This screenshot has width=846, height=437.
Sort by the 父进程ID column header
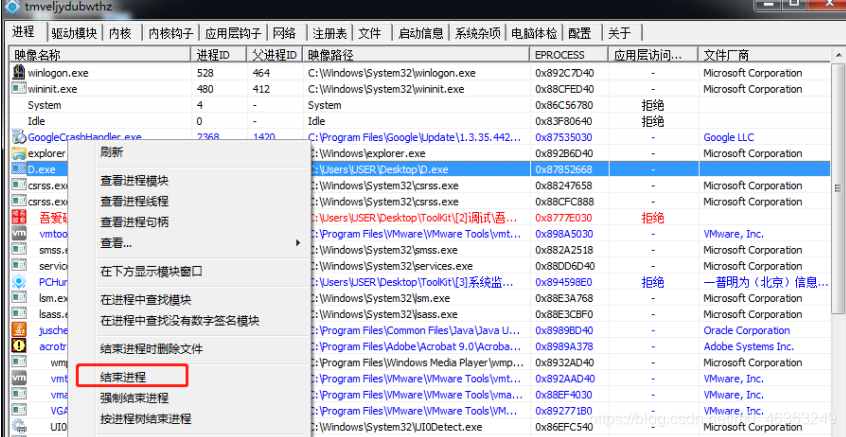275,54
